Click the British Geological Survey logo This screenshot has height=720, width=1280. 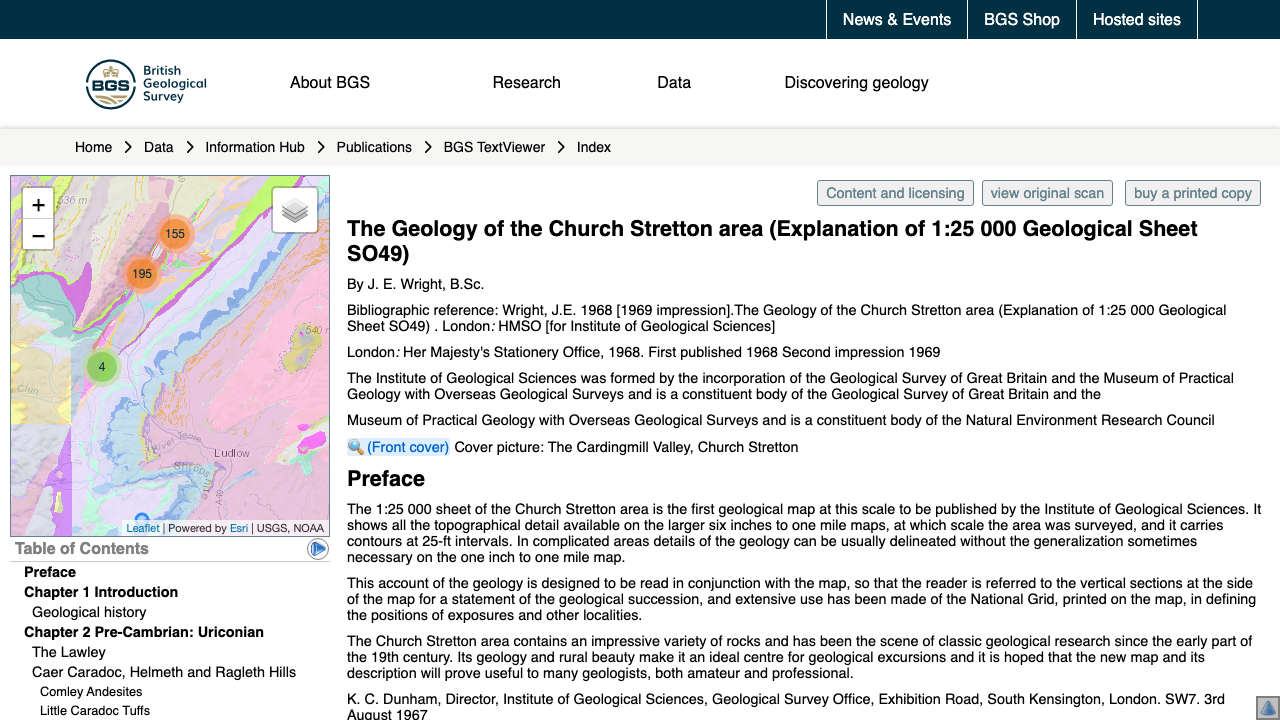click(x=146, y=84)
